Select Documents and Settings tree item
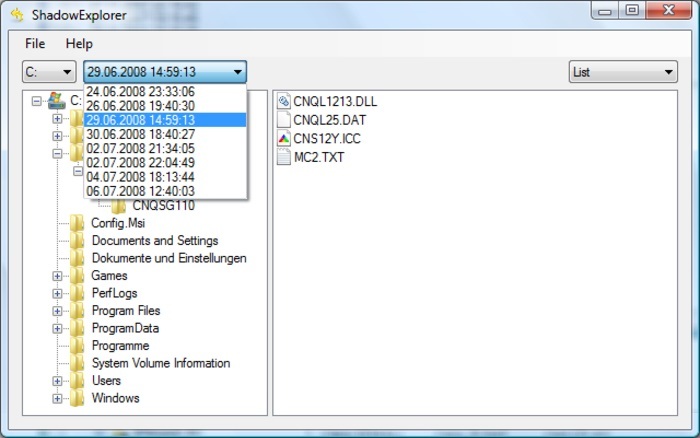This screenshot has height=438, width=700. (x=155, y=241)
